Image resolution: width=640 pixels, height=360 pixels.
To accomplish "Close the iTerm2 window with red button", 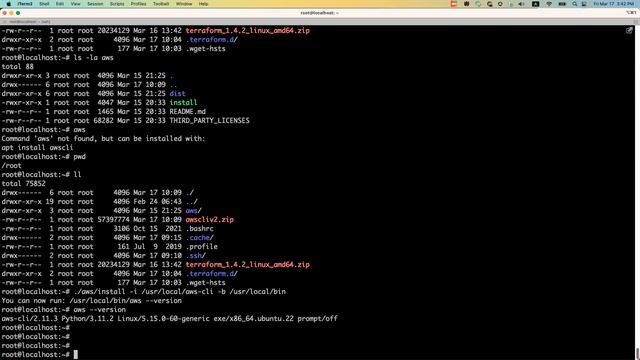I will [x=5, y=13].
